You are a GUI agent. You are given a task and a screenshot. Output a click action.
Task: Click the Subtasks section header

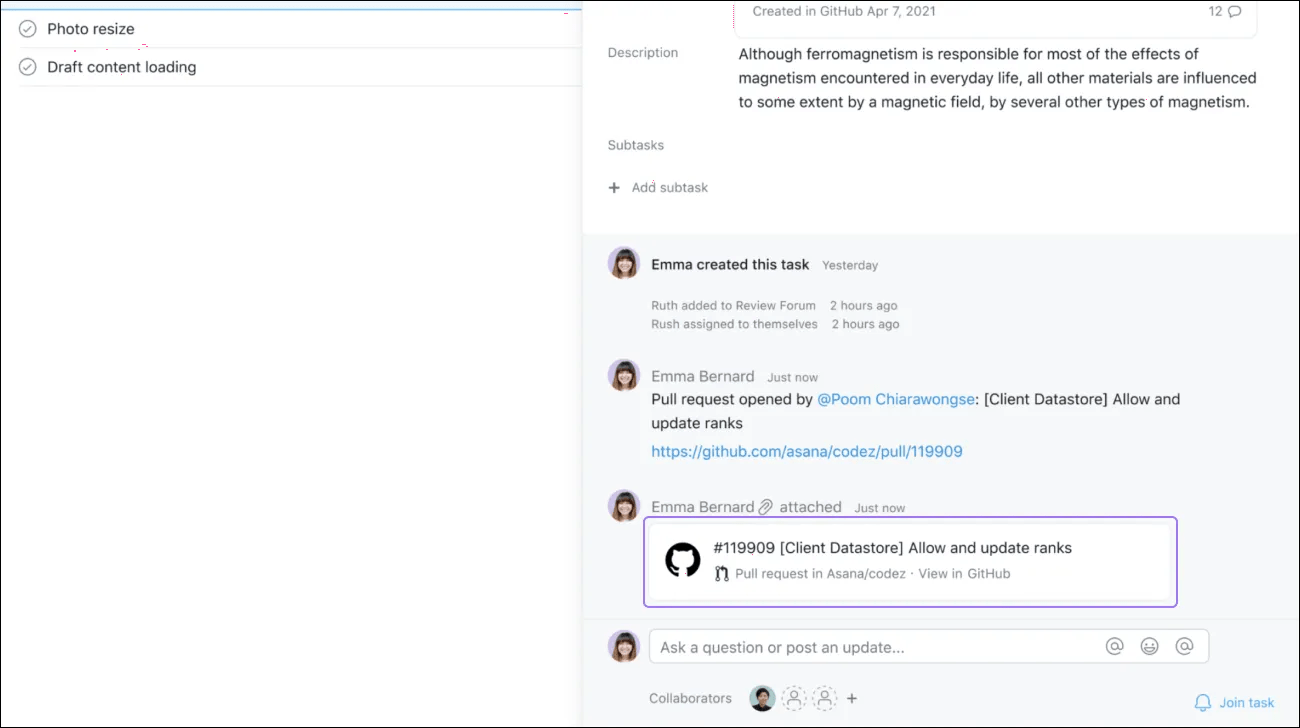click(635, 145)
